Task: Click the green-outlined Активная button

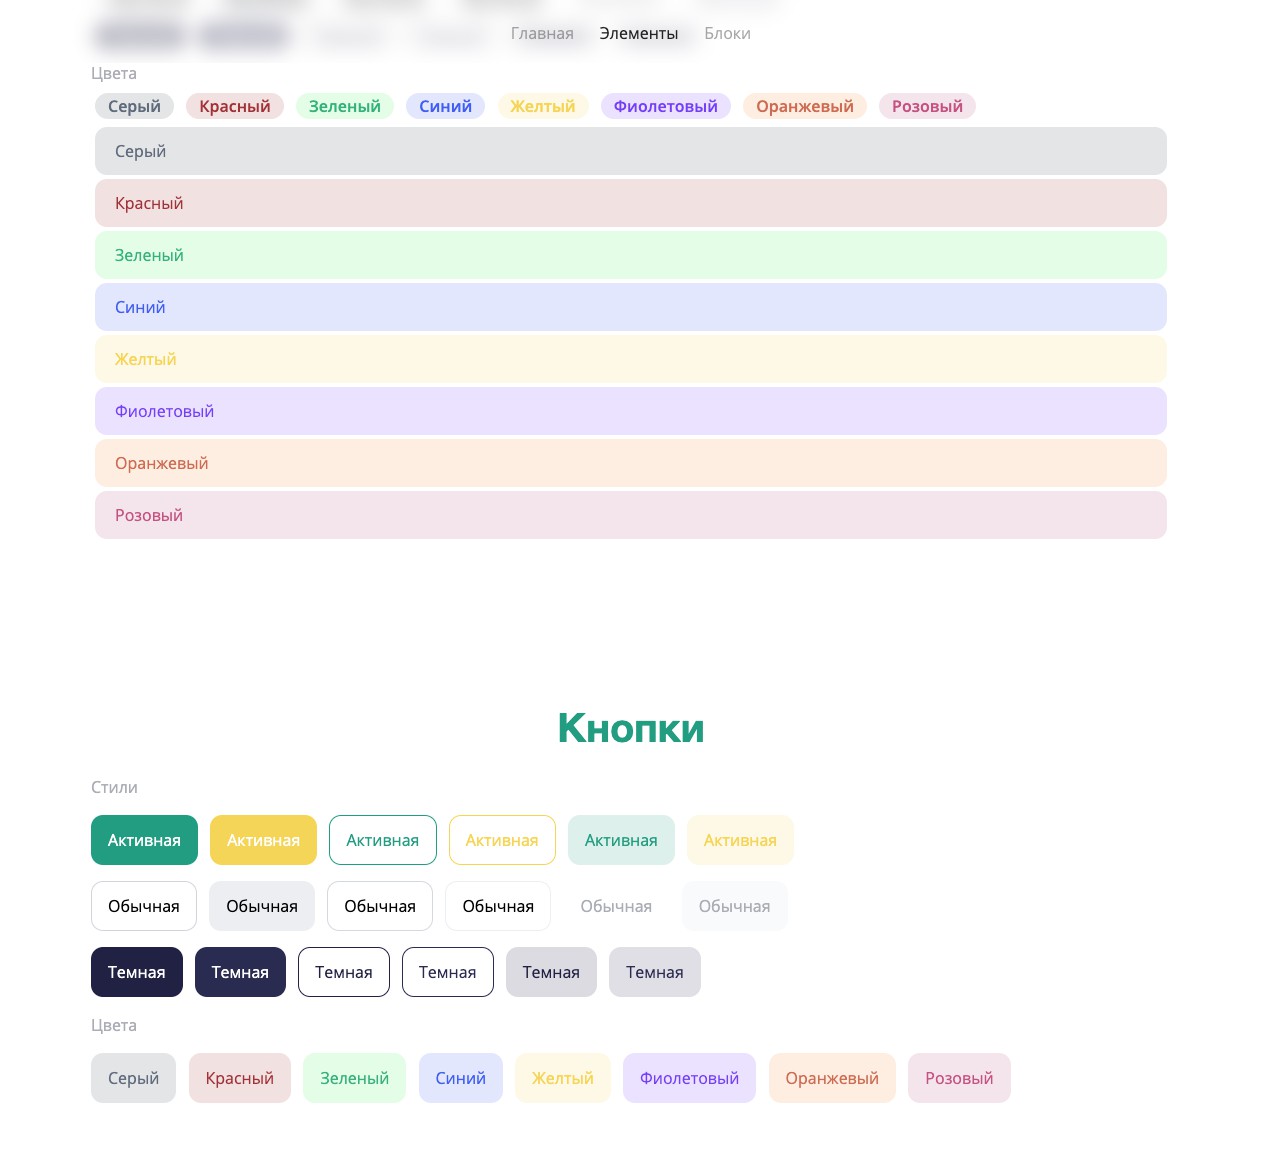Action: point(383,840)
